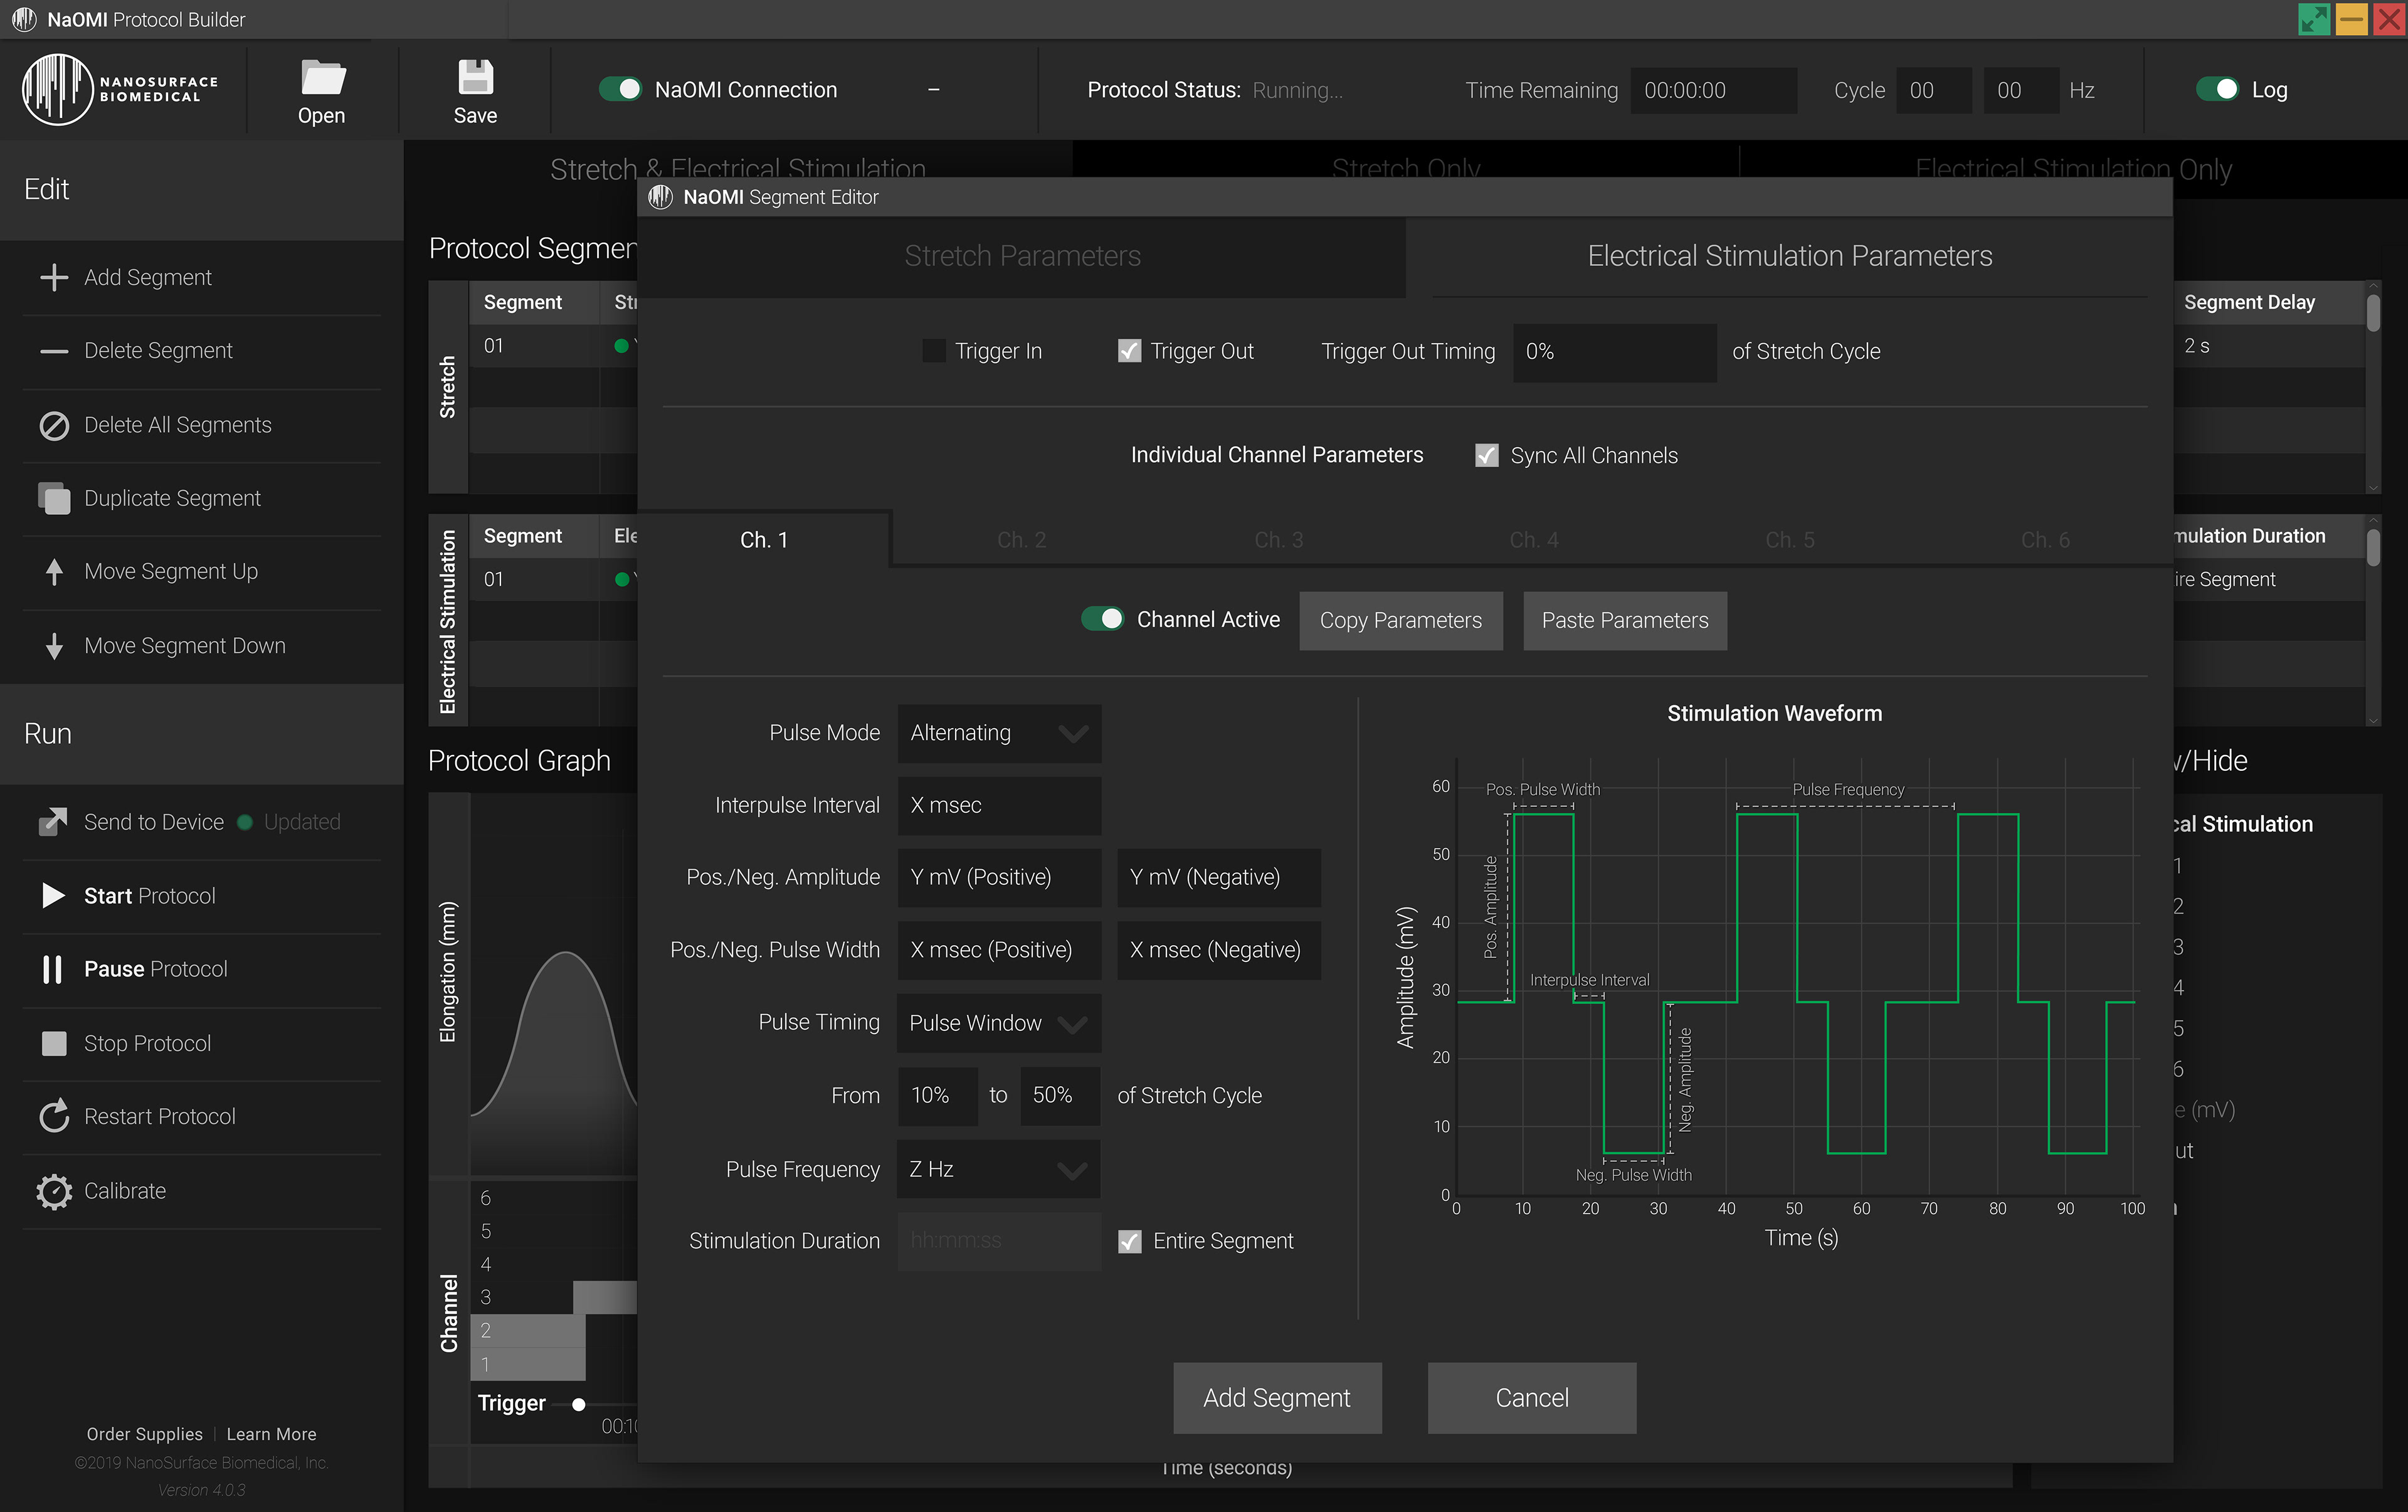The height and width of the screenshot is (1512, 2408).
Task: Click the Y mV (Negative) amplitude field
Action: coord(1219,877)
